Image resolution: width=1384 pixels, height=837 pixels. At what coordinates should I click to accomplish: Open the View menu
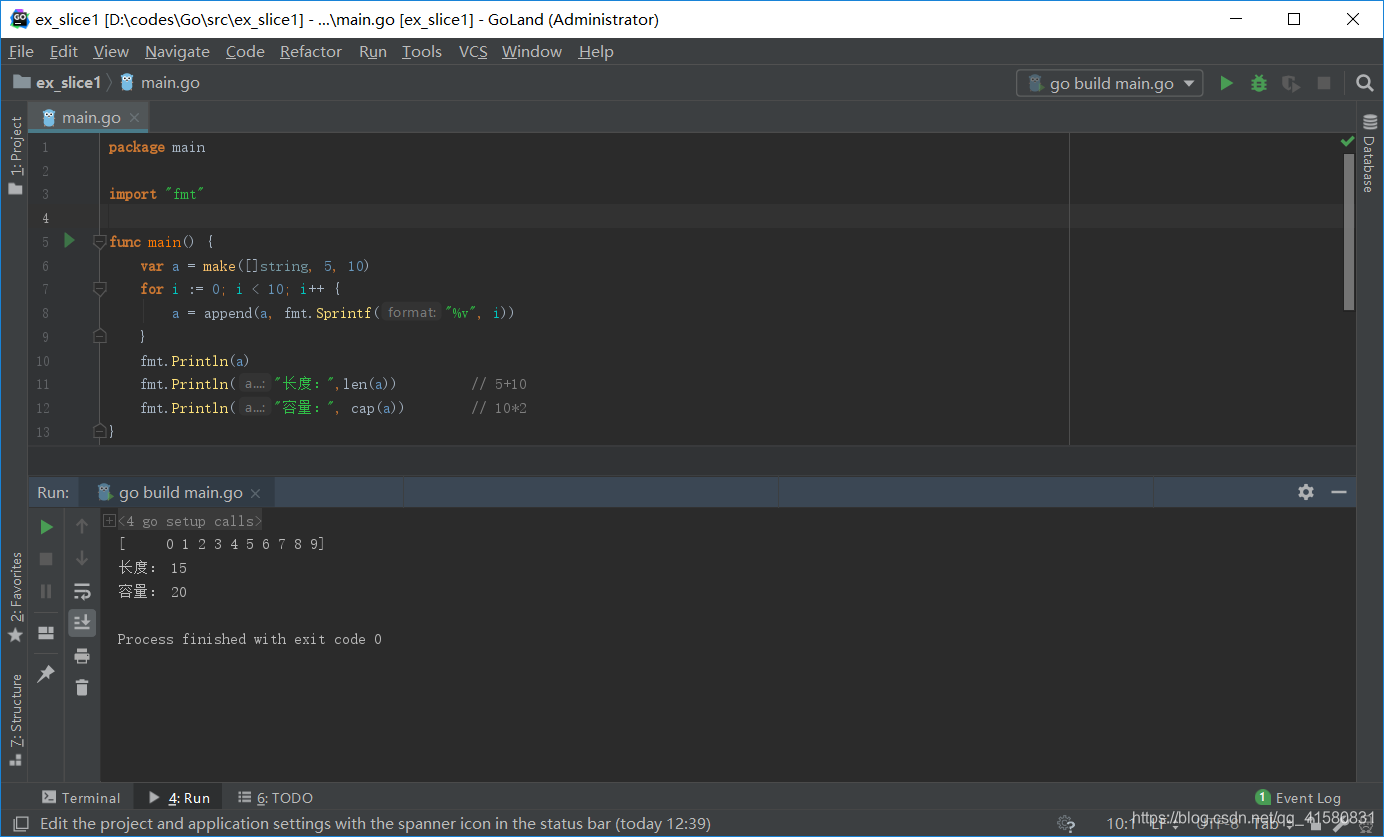click(111, 51)
